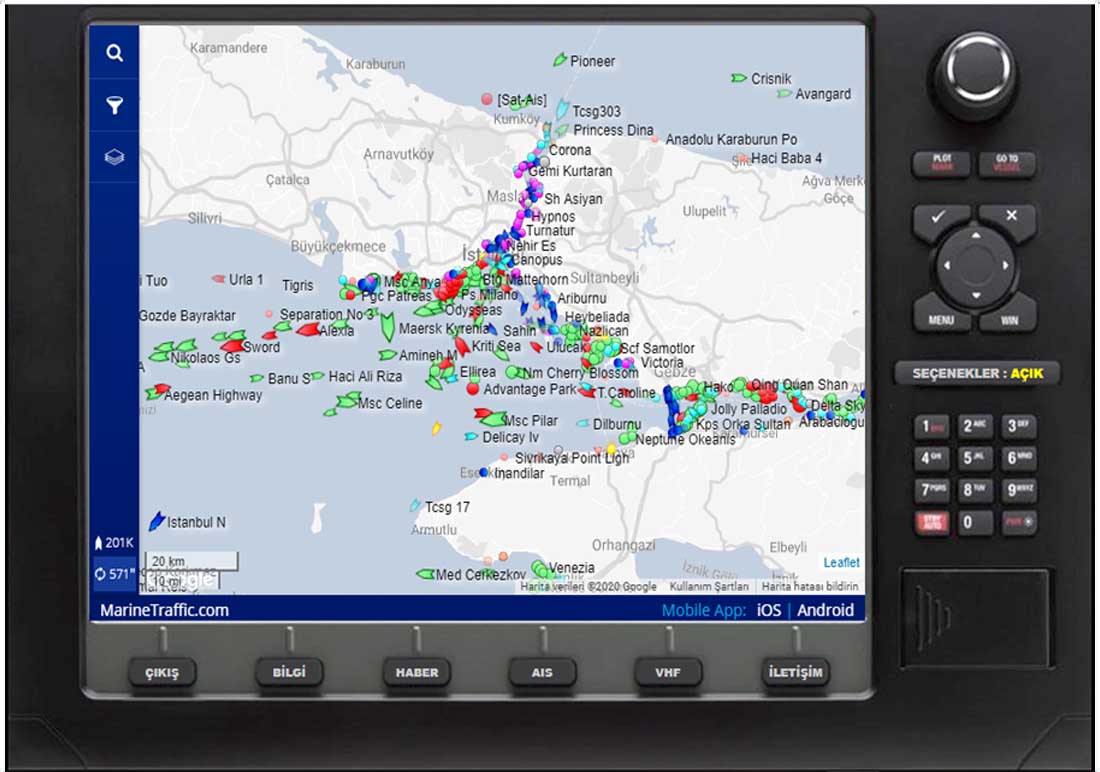Open the Leaflet attribution link
This screenshot has width=1100, height=772.
tap(841, 562)
